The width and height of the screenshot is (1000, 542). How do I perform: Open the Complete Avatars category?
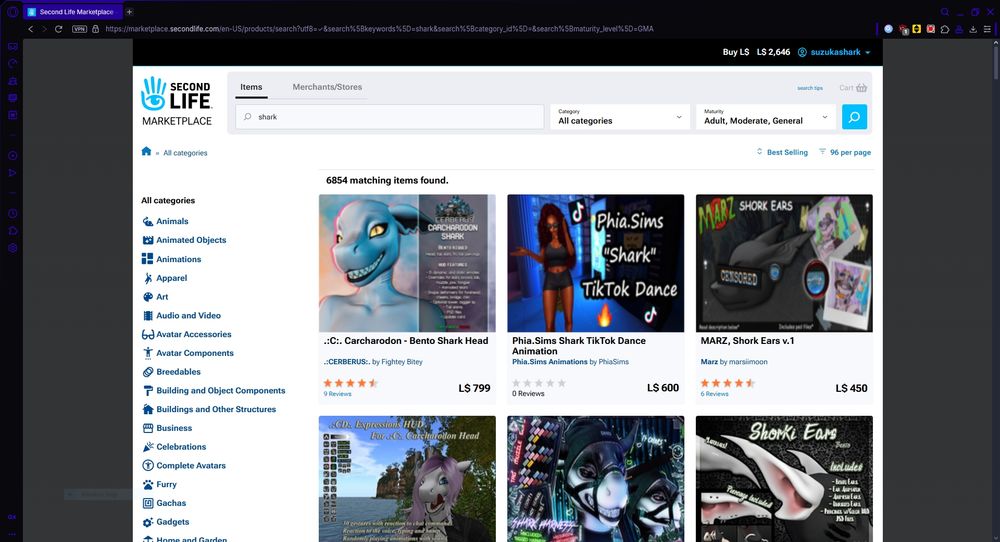pyautogui.click(x=191, y=465)
